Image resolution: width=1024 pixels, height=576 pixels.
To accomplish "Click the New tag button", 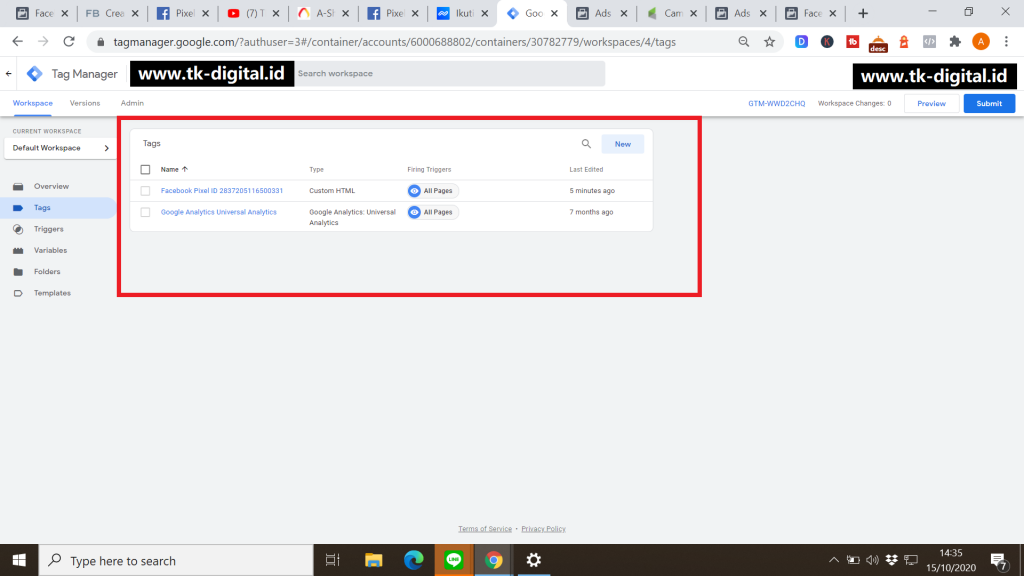I will (x=622, y=144).
